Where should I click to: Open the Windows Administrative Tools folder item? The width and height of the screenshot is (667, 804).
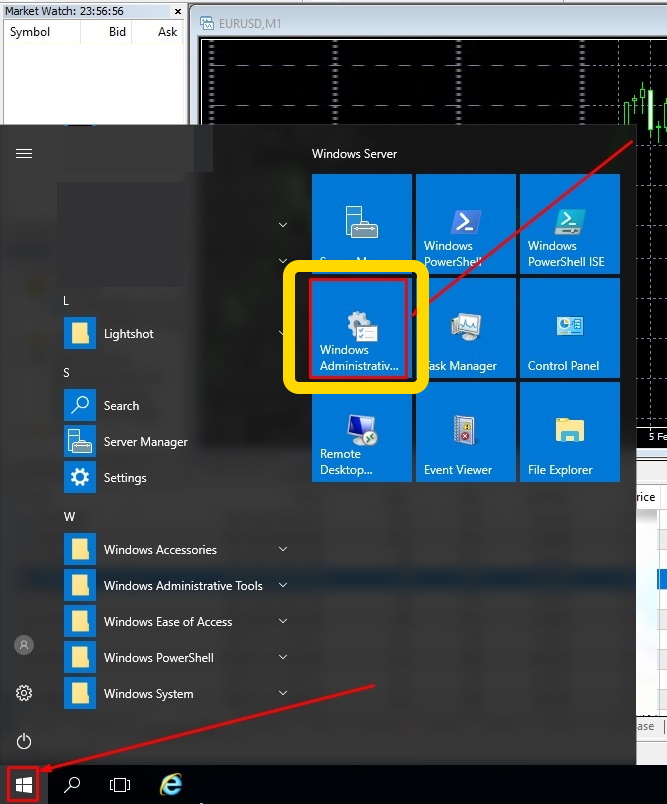(x=174, y=585)
